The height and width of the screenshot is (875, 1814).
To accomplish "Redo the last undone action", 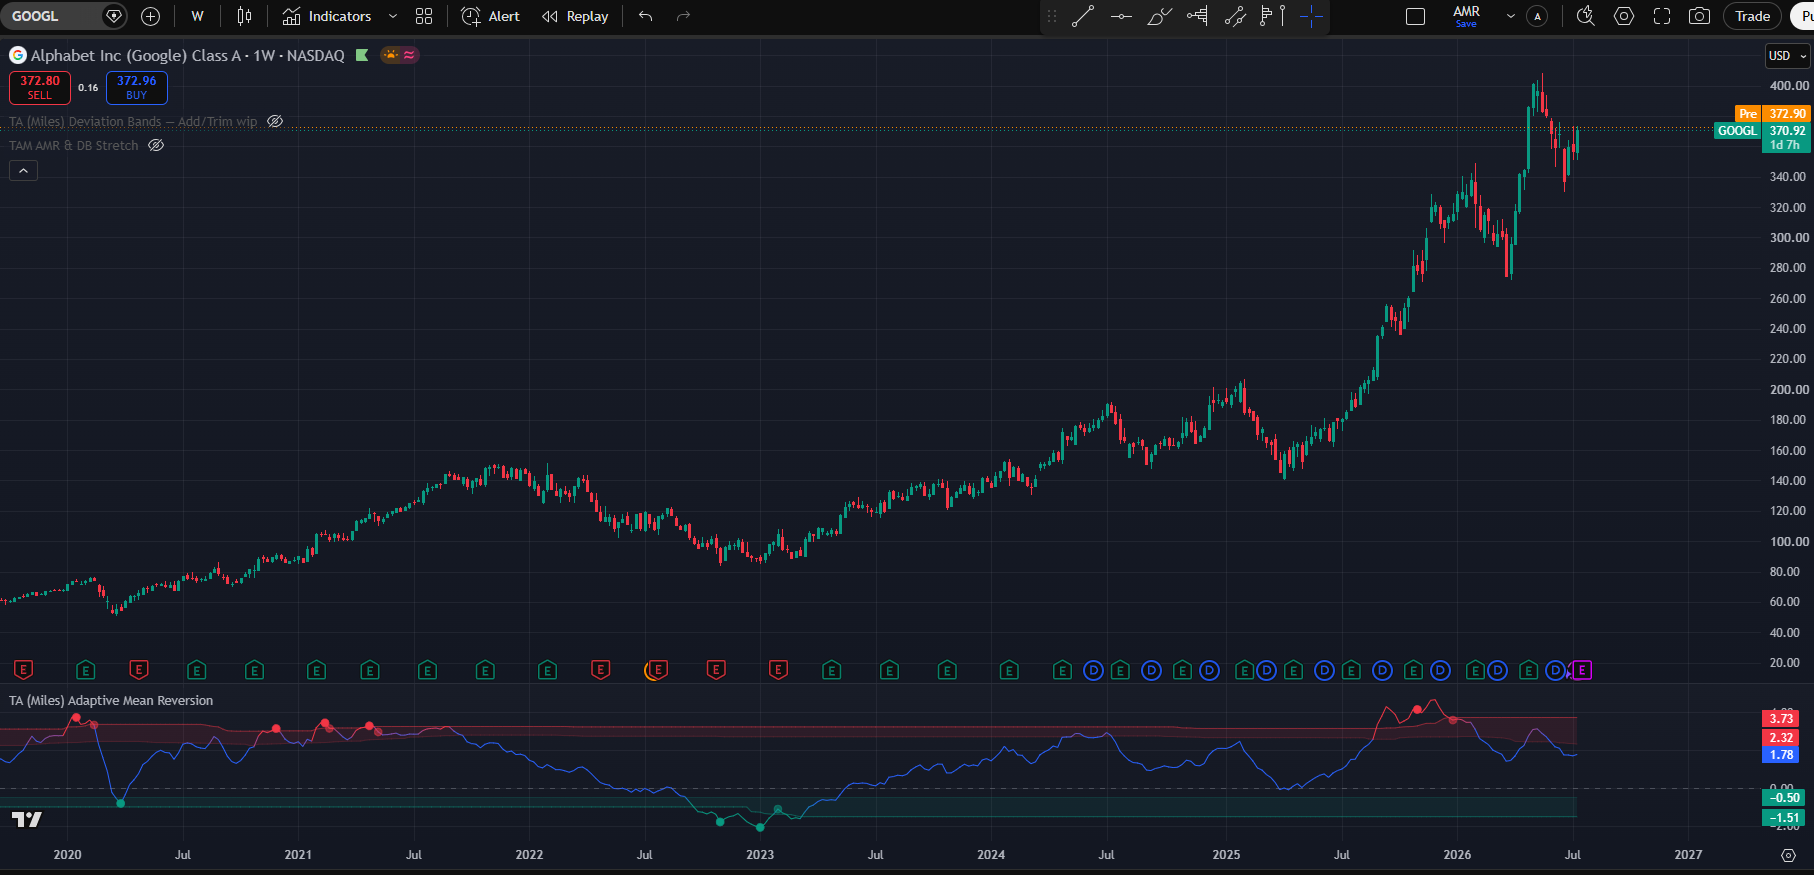I will 684,16.
